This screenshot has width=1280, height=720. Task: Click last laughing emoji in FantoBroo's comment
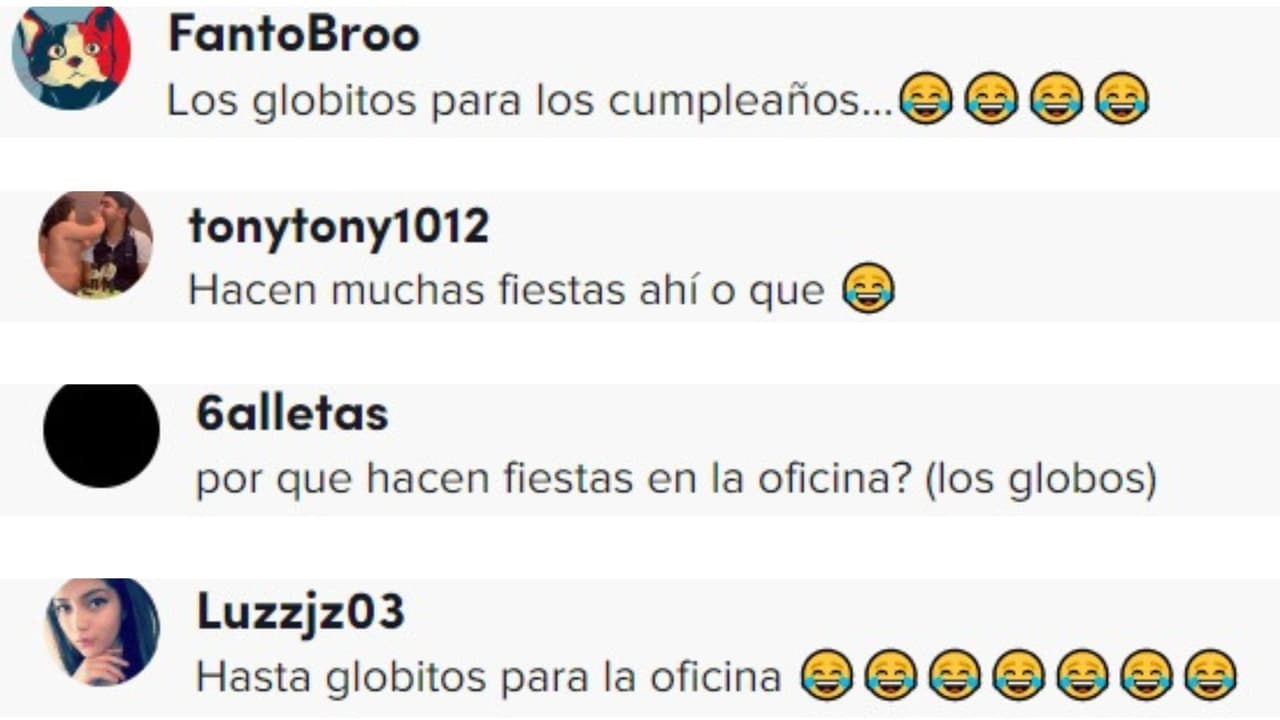pos(1121,99)
